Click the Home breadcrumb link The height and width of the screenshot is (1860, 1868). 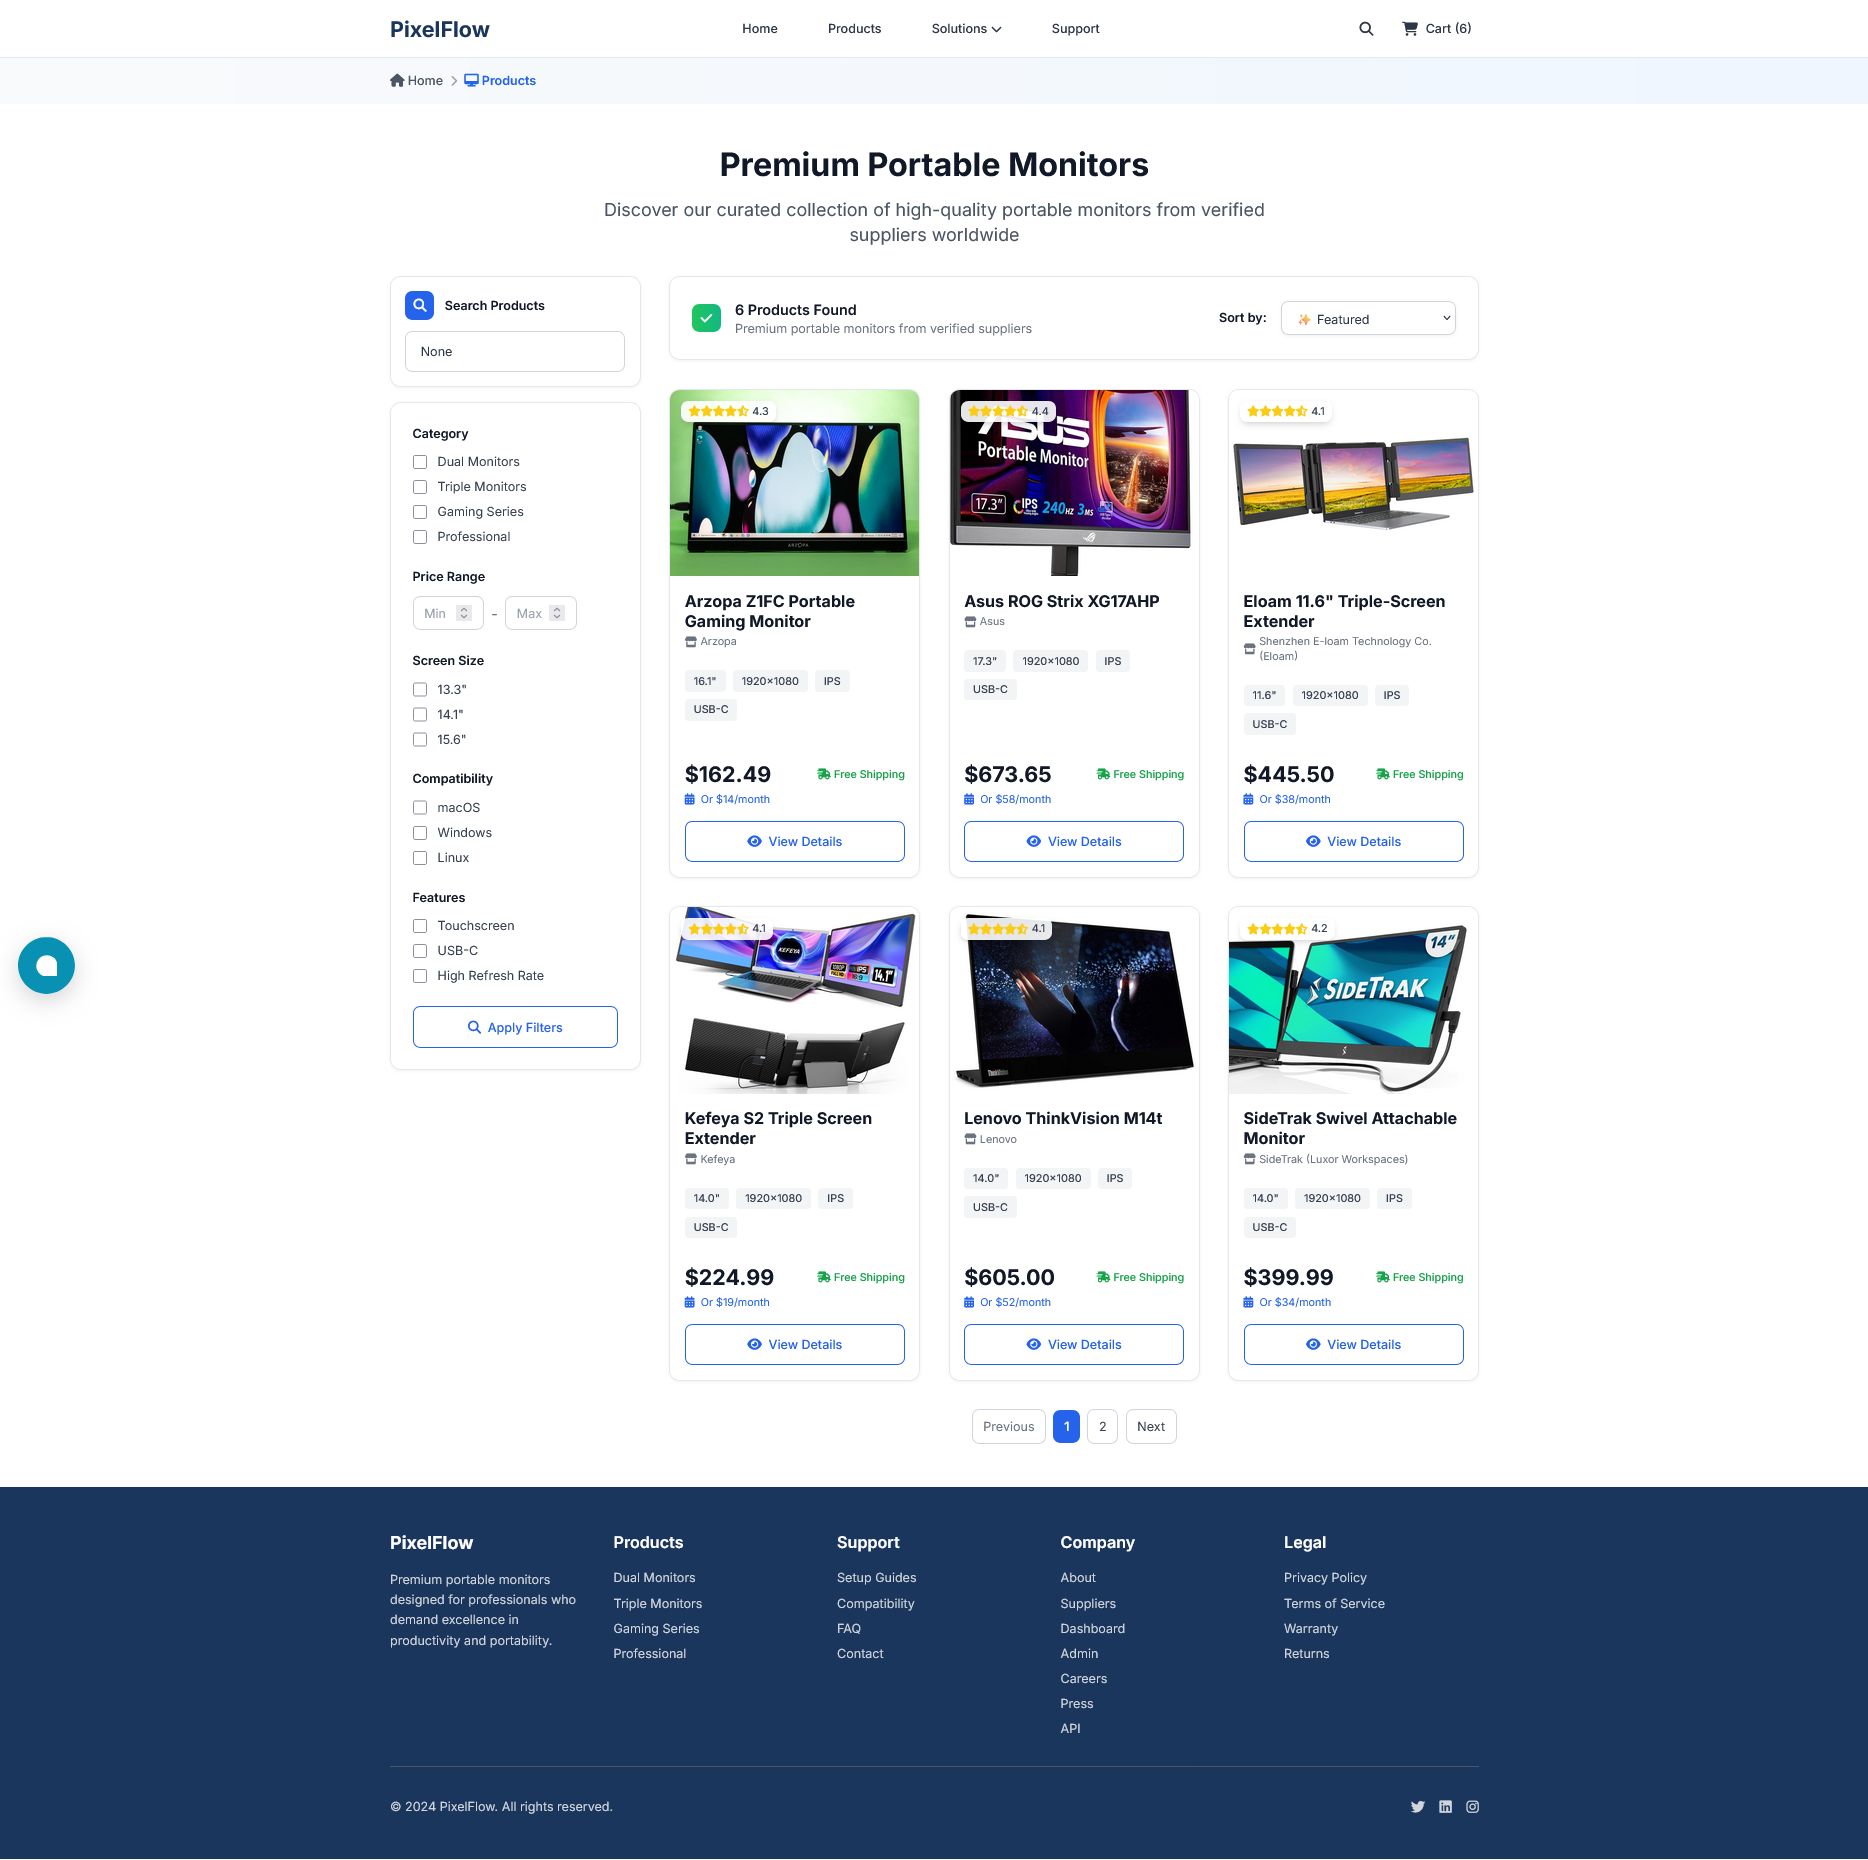(416, 81)
